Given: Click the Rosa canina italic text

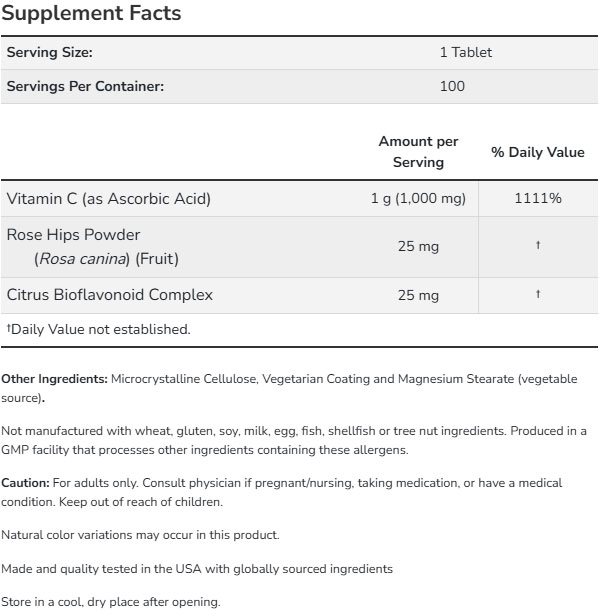Looking at the screenshot, I should [84, 259].
